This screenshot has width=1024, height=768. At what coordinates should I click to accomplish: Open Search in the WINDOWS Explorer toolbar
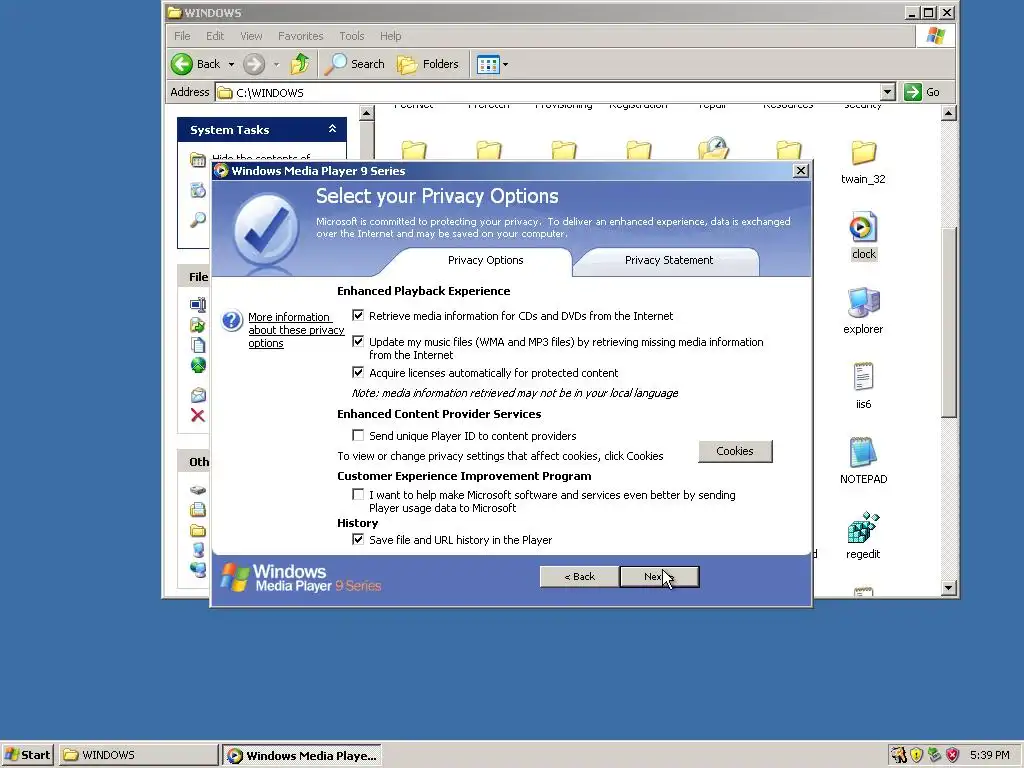pos(355,64)
